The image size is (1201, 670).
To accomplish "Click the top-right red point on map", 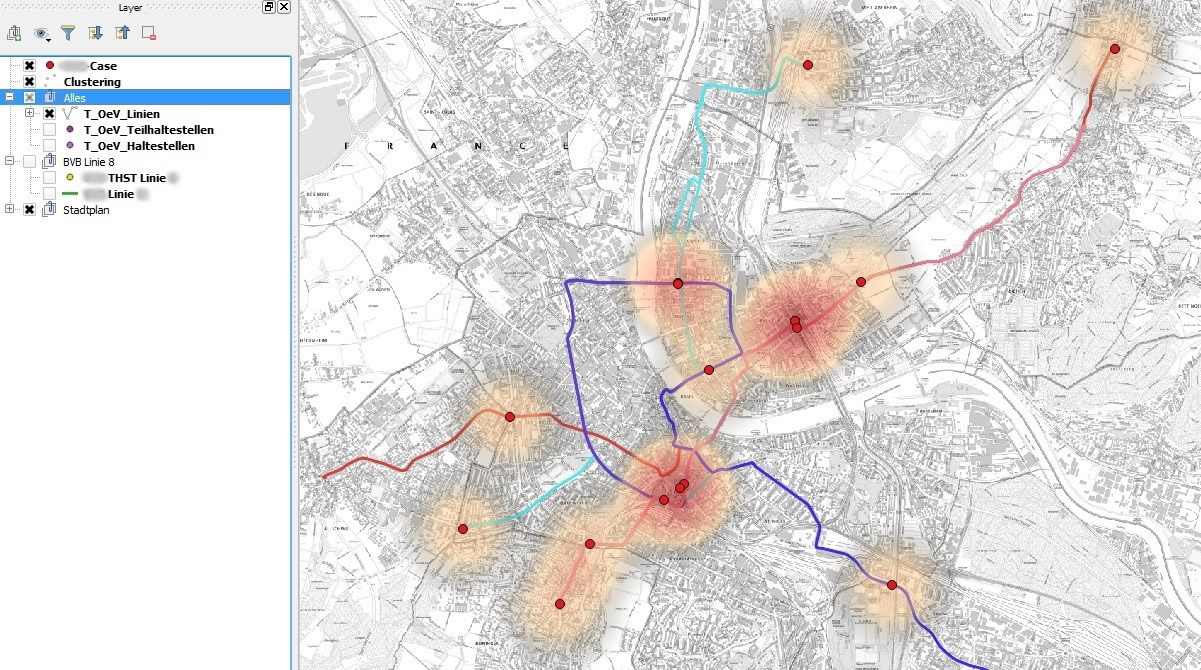I will click(x=1114, y=49).
